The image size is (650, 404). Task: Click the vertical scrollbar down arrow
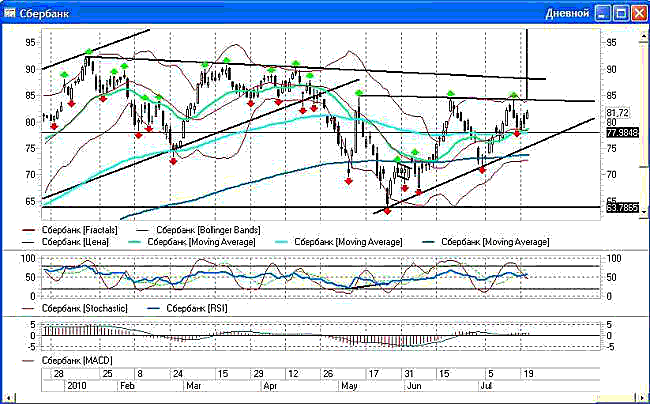click(643, 212)
